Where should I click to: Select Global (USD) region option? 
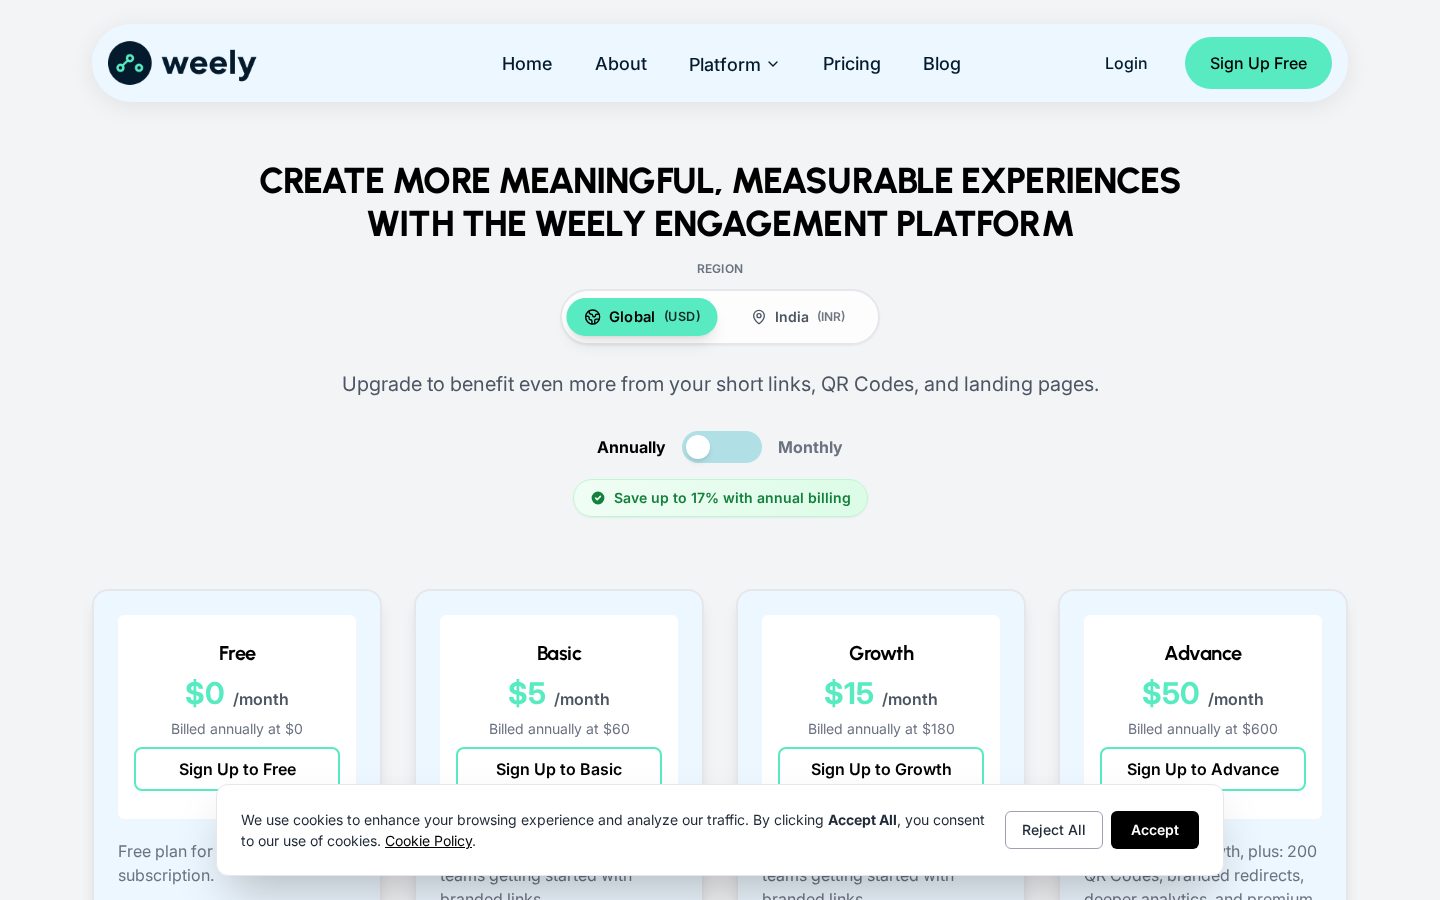642,317
